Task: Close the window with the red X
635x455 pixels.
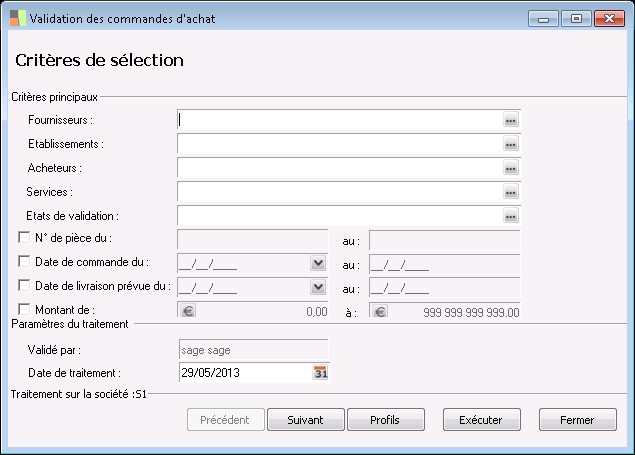Action: (x=609, y=19)
